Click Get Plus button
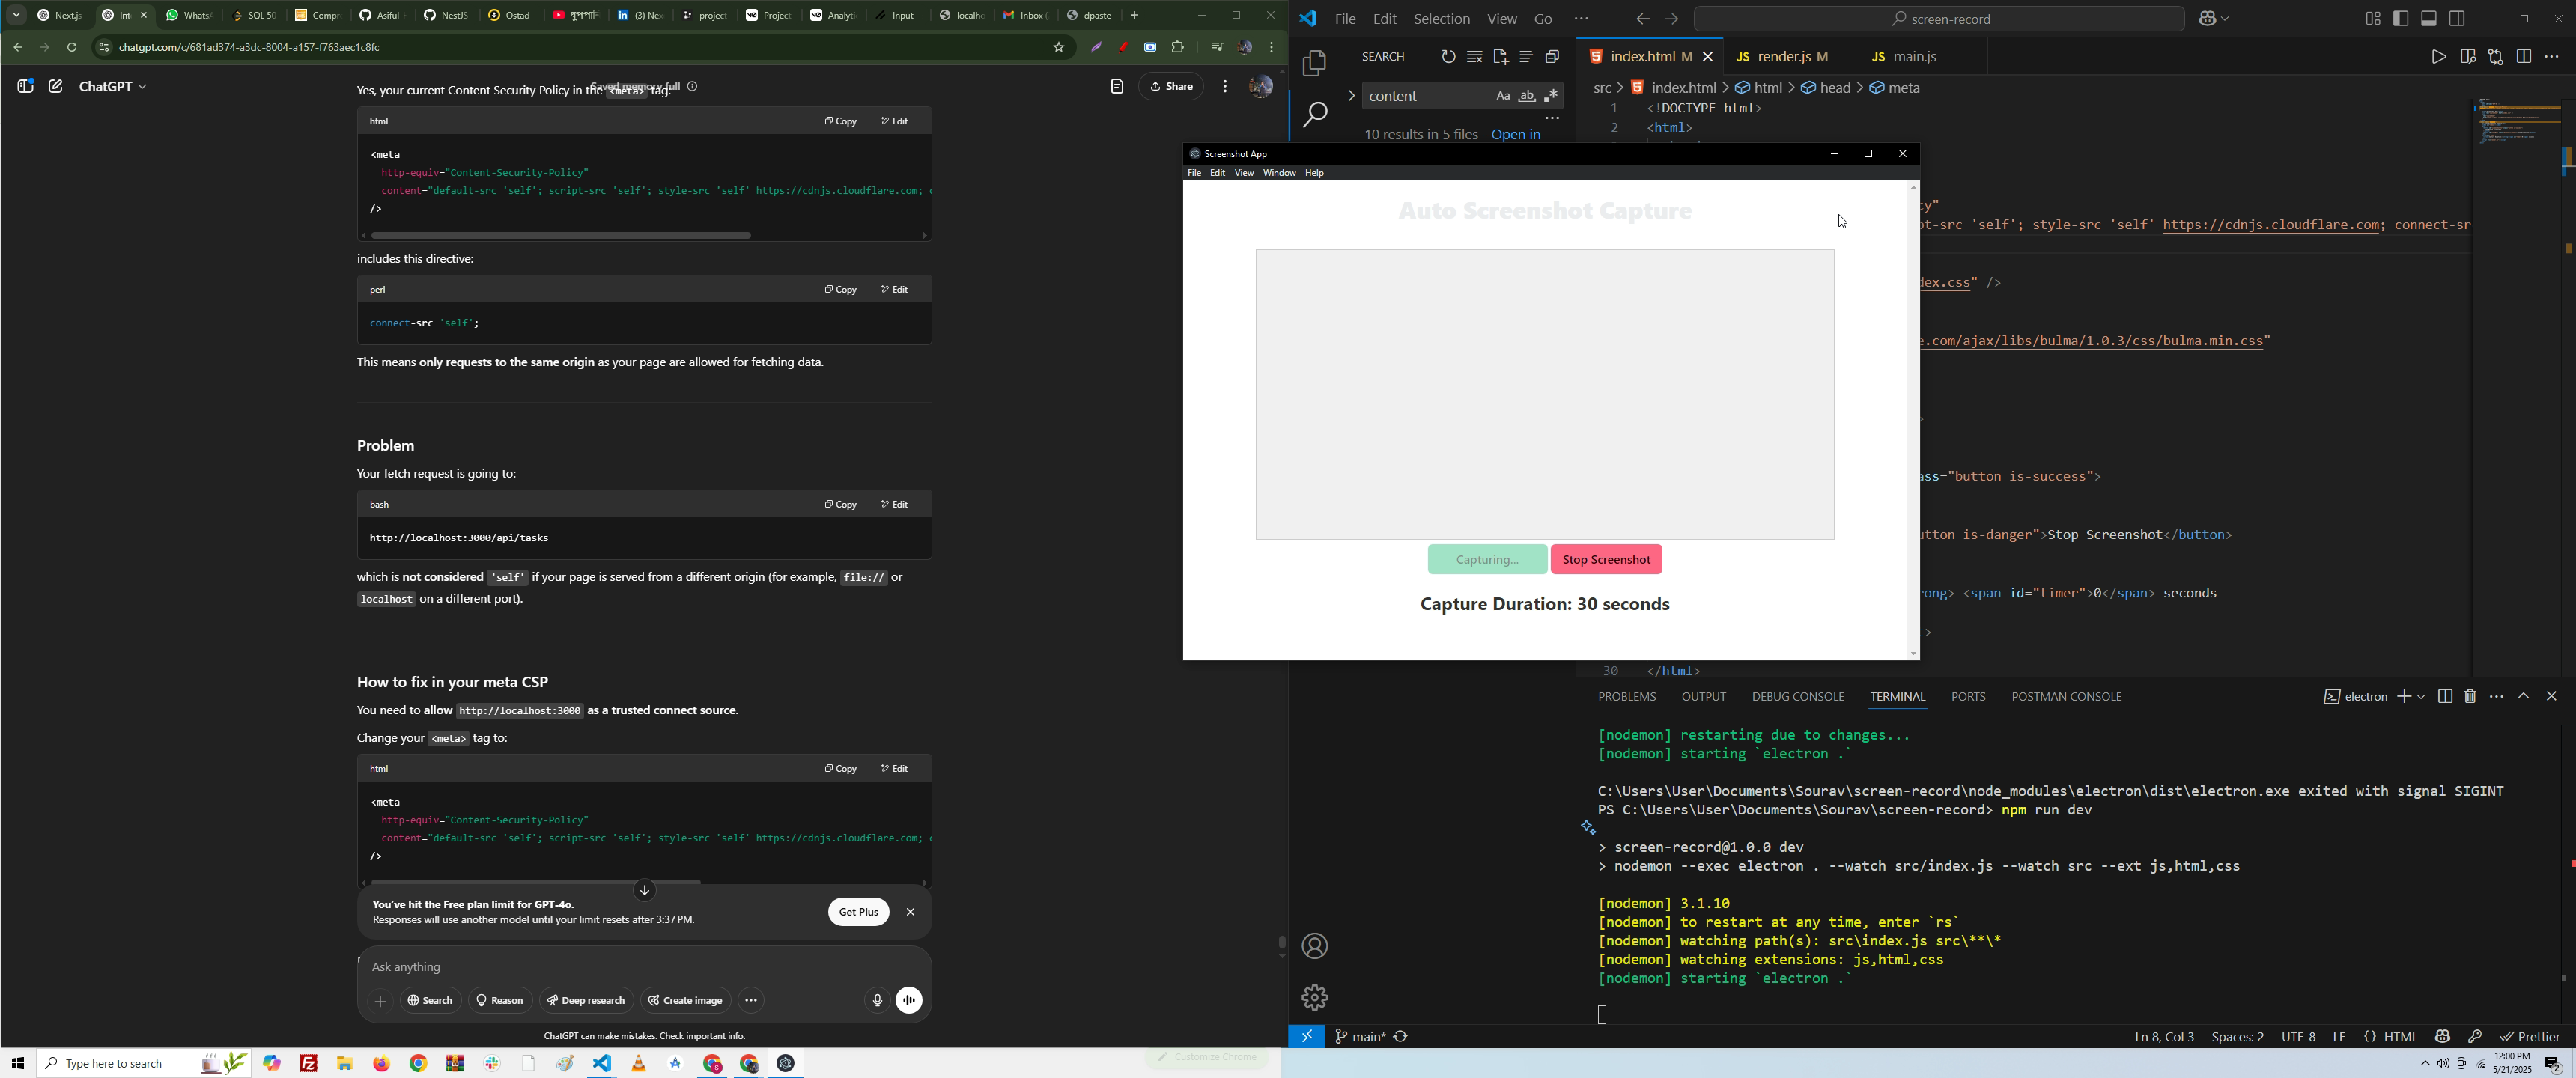This screenshot has height=1078, width=2576. point(858,912)
